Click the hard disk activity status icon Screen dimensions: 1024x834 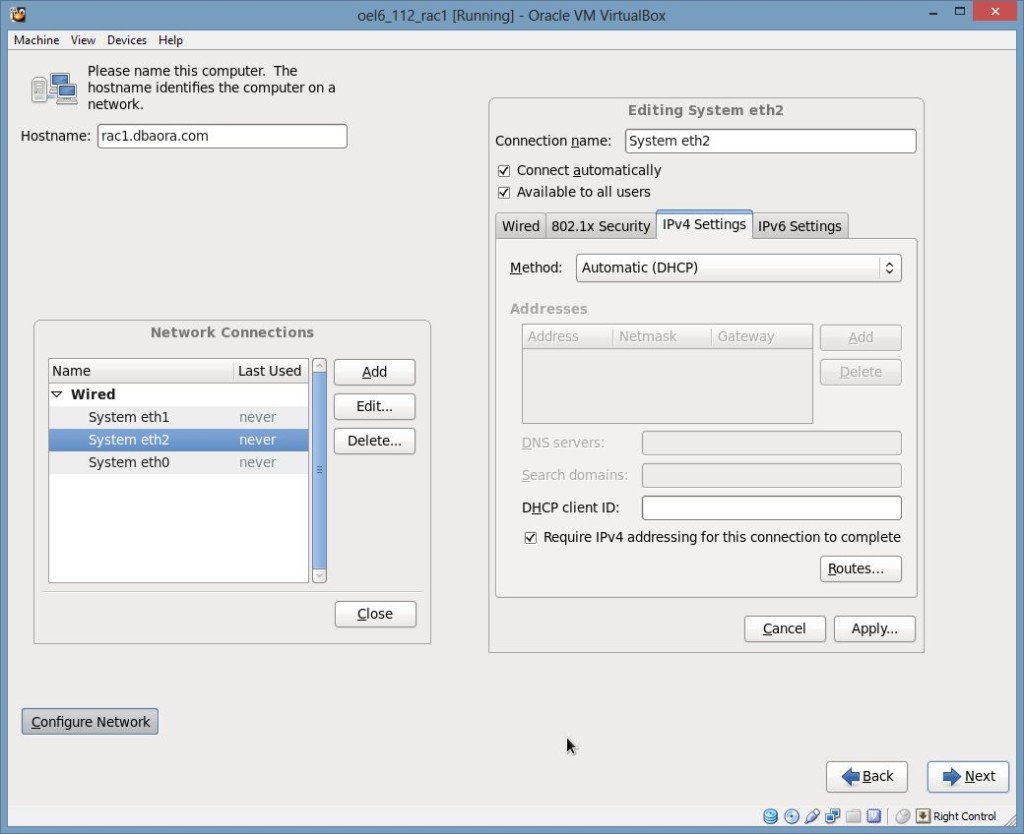(x=771, y=816)
